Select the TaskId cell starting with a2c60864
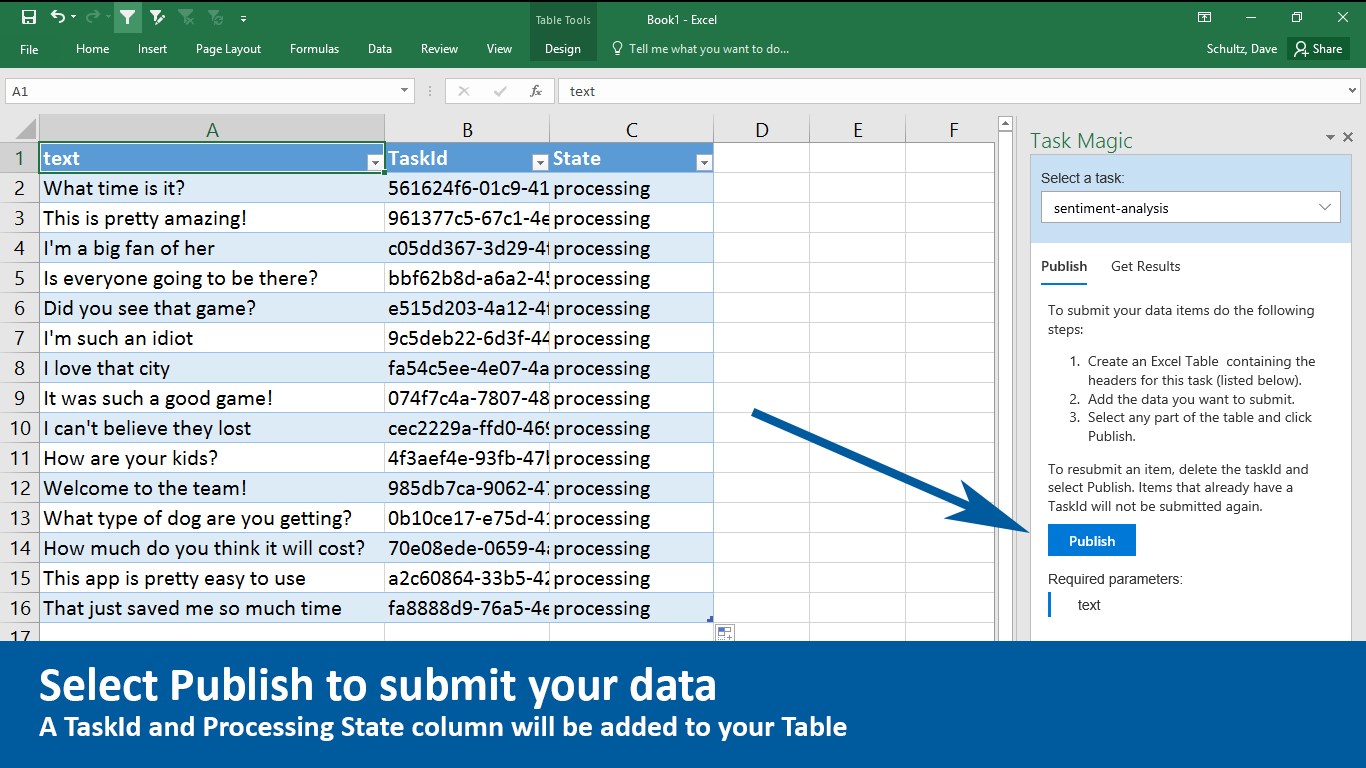The height and width of the screenshot is (768, 1366). tap(467, 578)
